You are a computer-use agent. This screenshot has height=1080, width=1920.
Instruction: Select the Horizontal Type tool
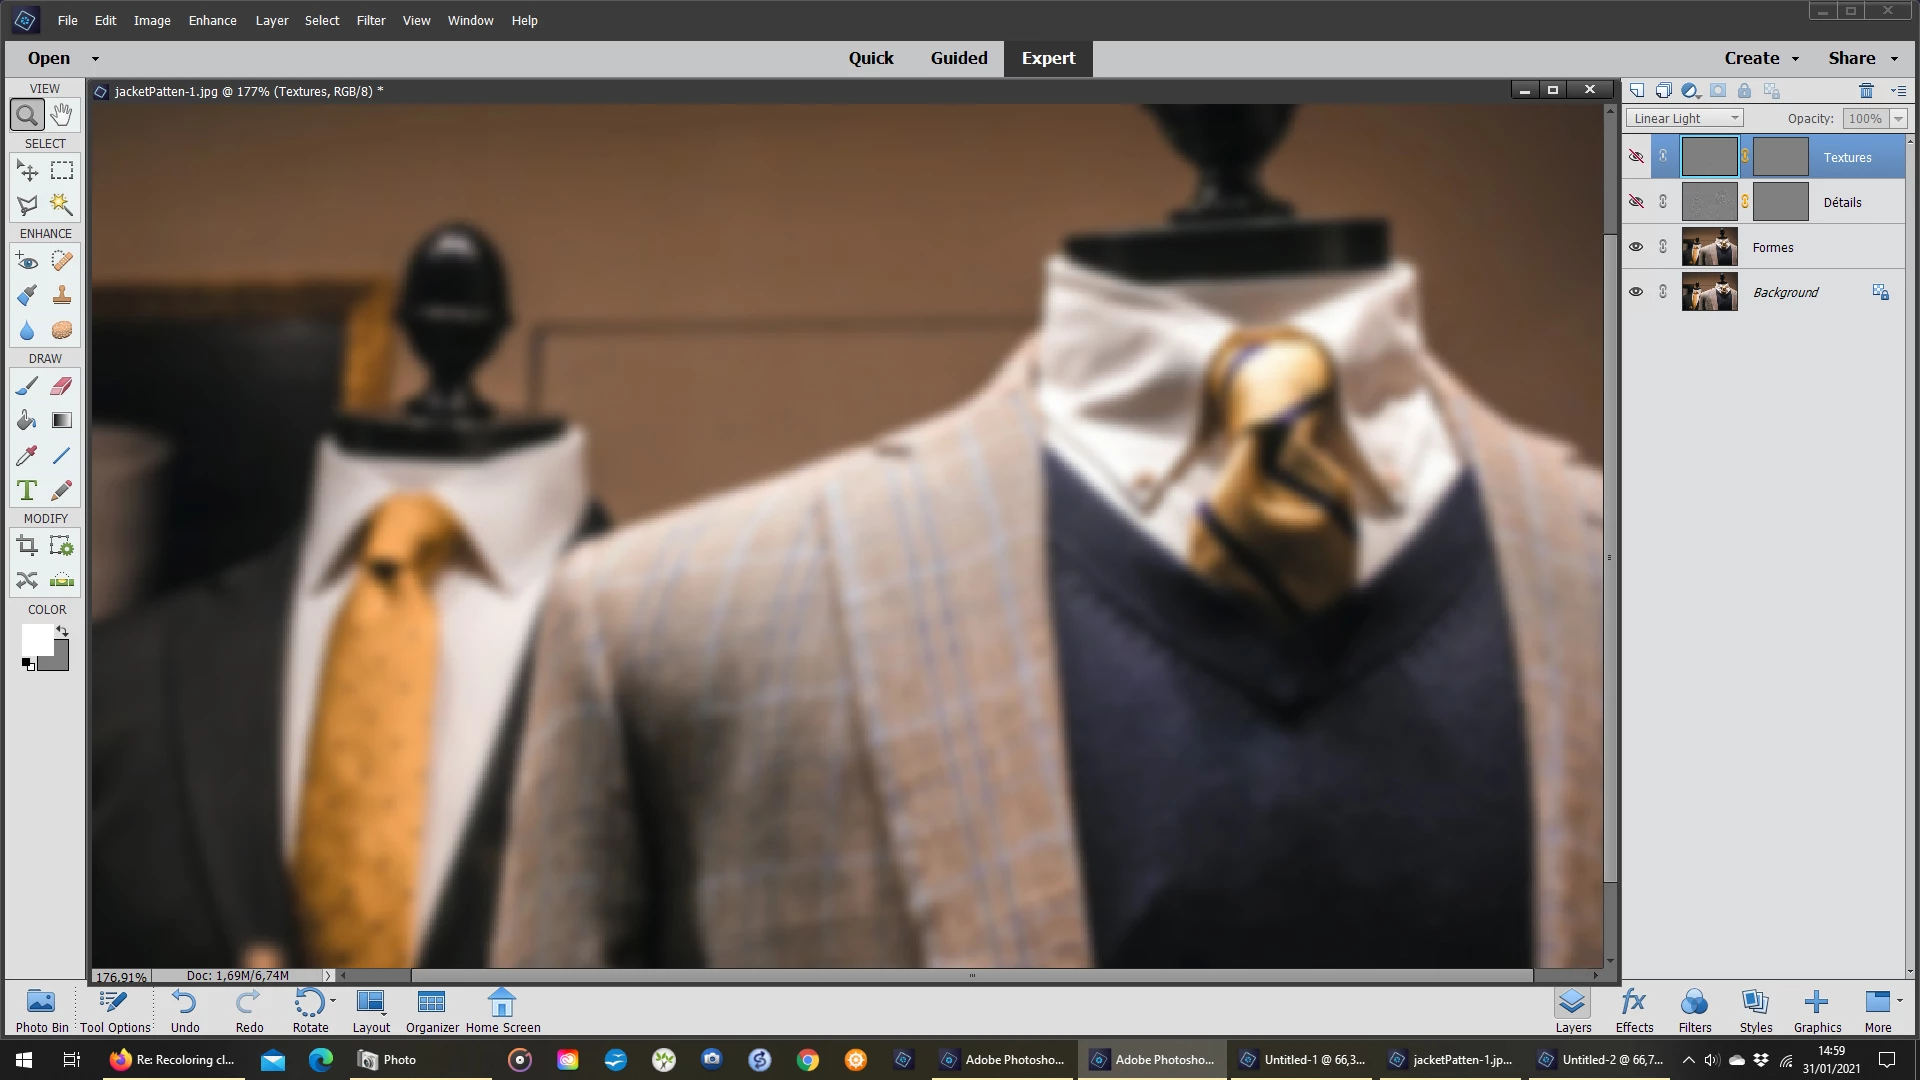pos(27,490)
